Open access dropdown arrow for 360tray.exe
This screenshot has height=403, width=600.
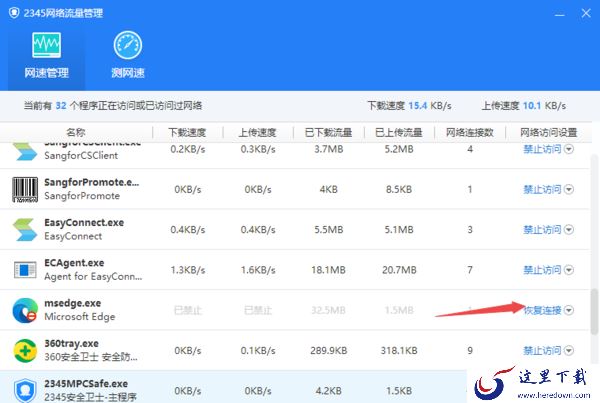coord(569,350)
